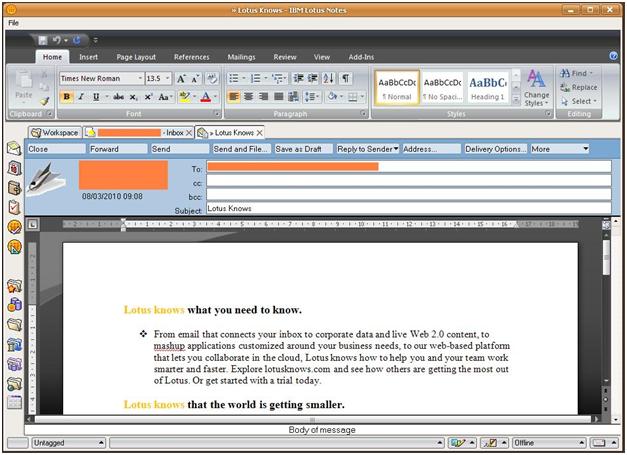Click into the bcc field
The image size is (627, 455).
(x=409, y=194)
